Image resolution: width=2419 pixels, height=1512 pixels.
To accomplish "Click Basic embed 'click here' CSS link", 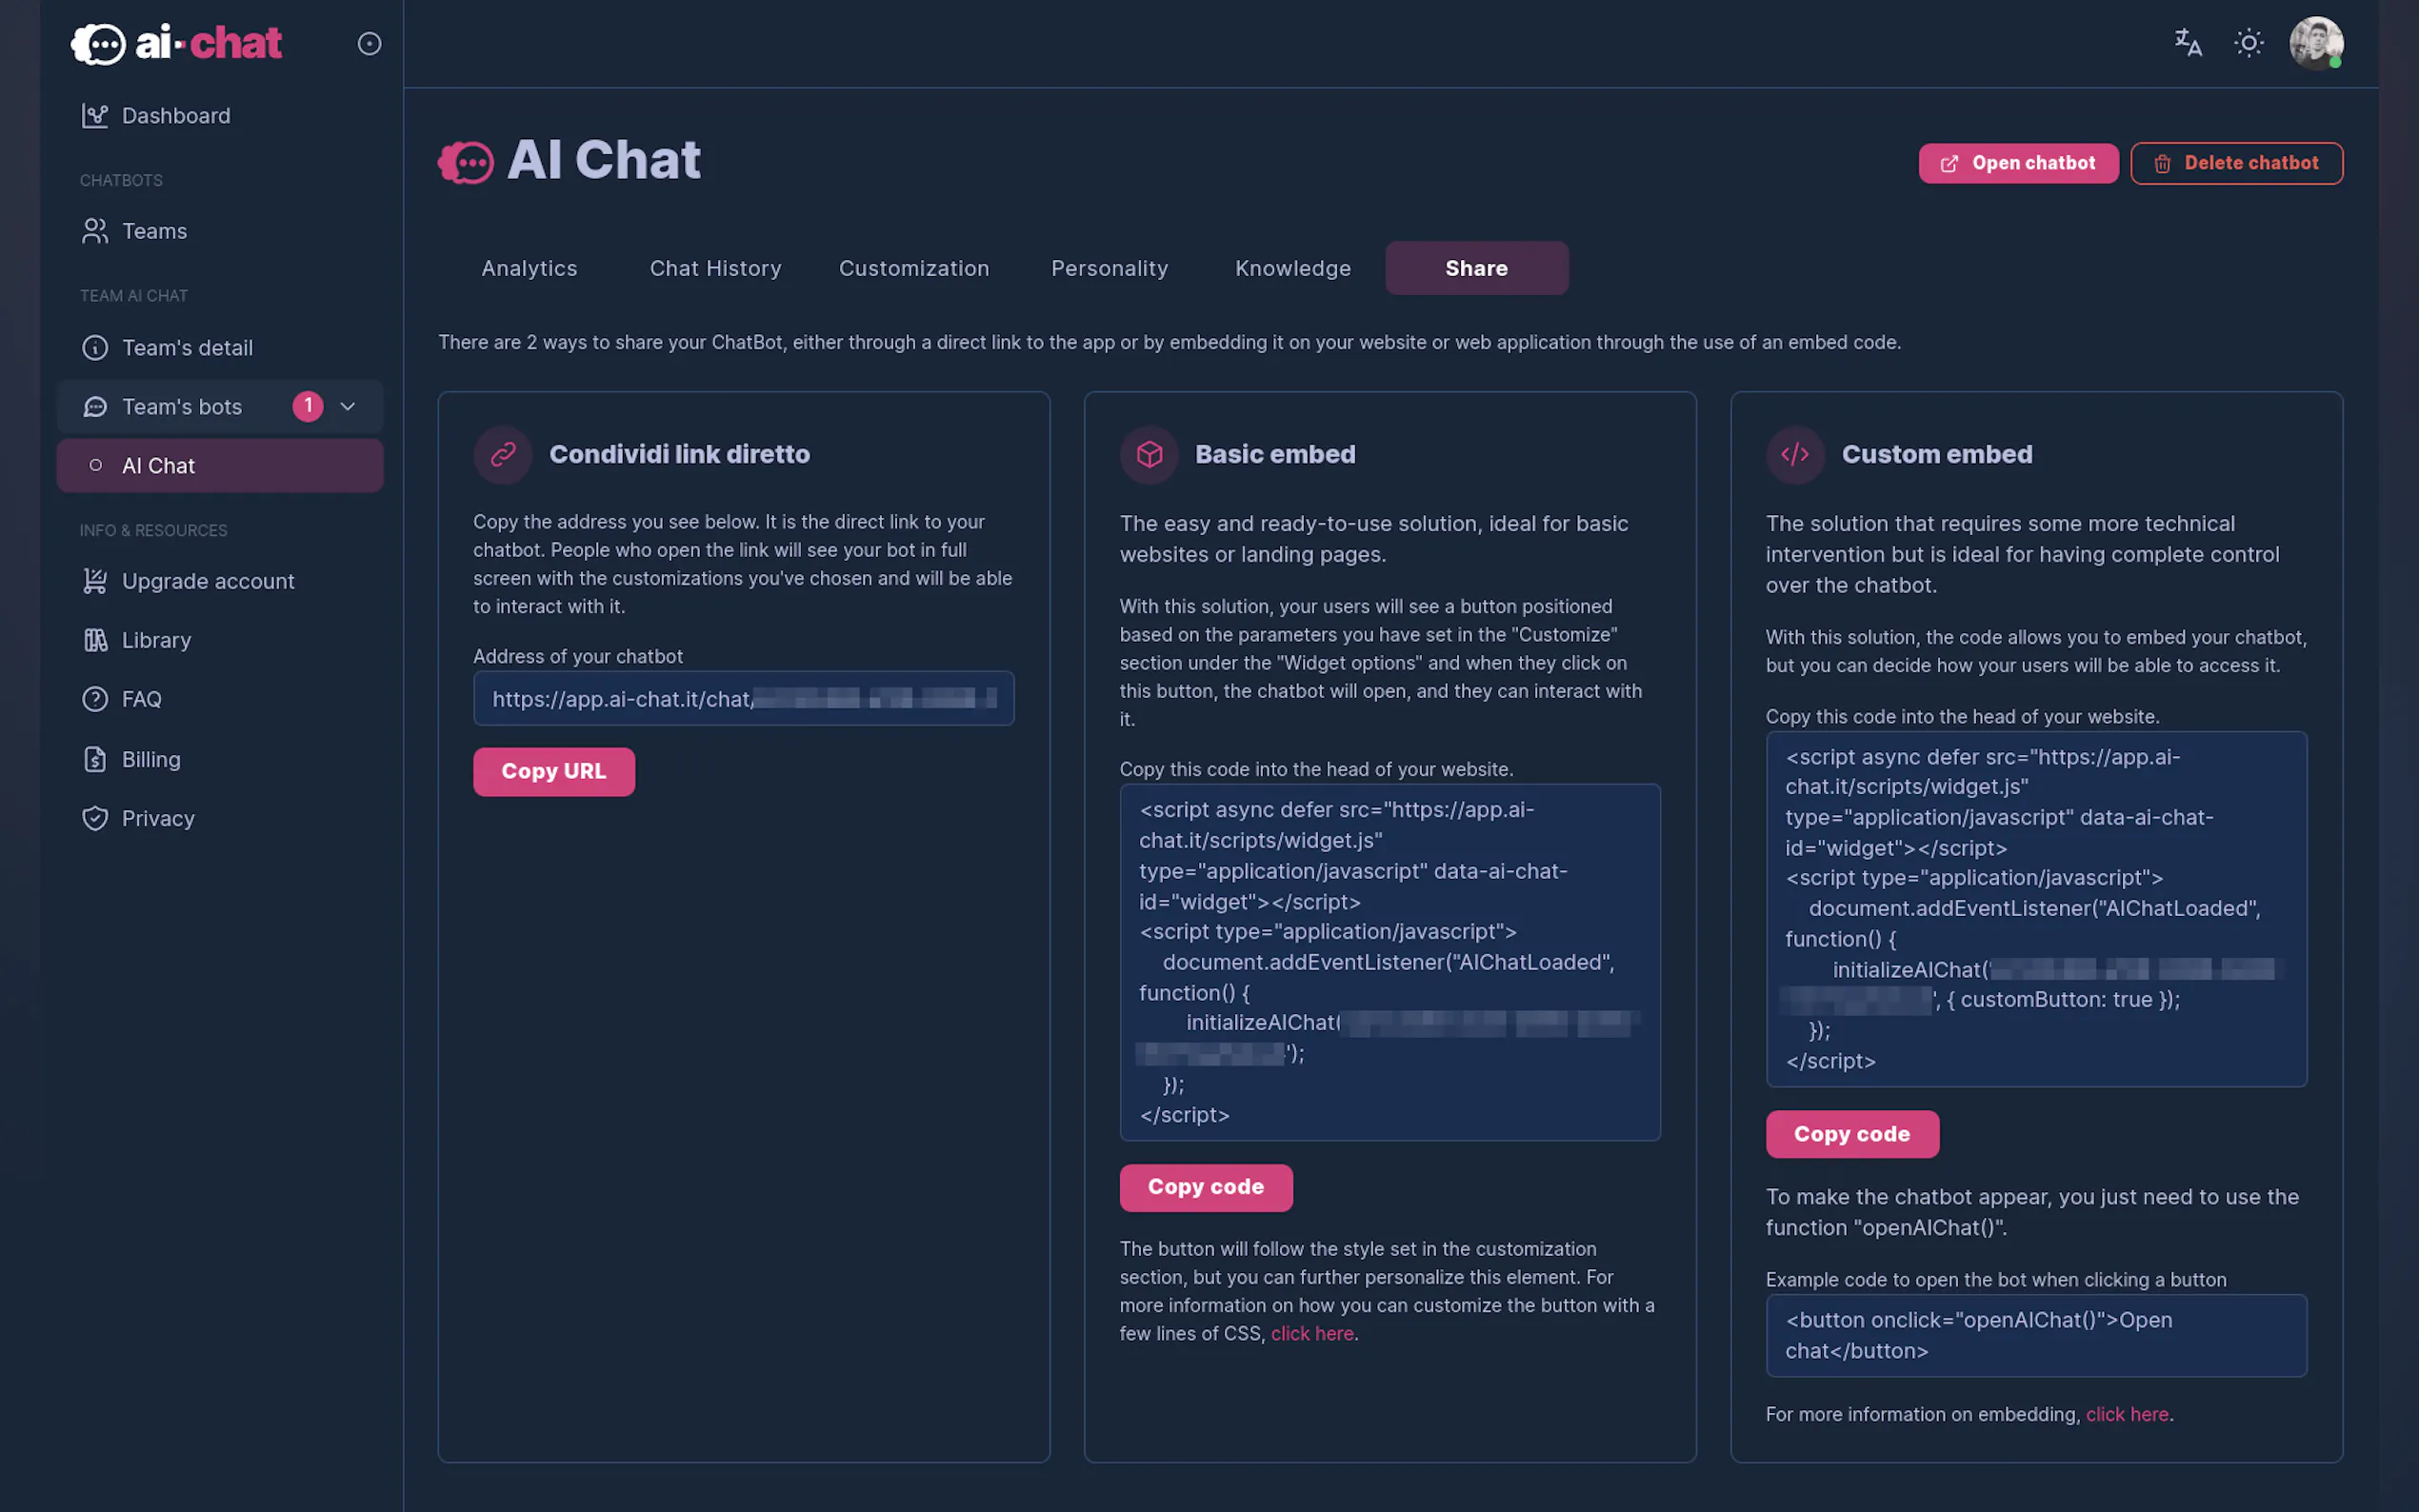I will click(x=1311, y=1333).
